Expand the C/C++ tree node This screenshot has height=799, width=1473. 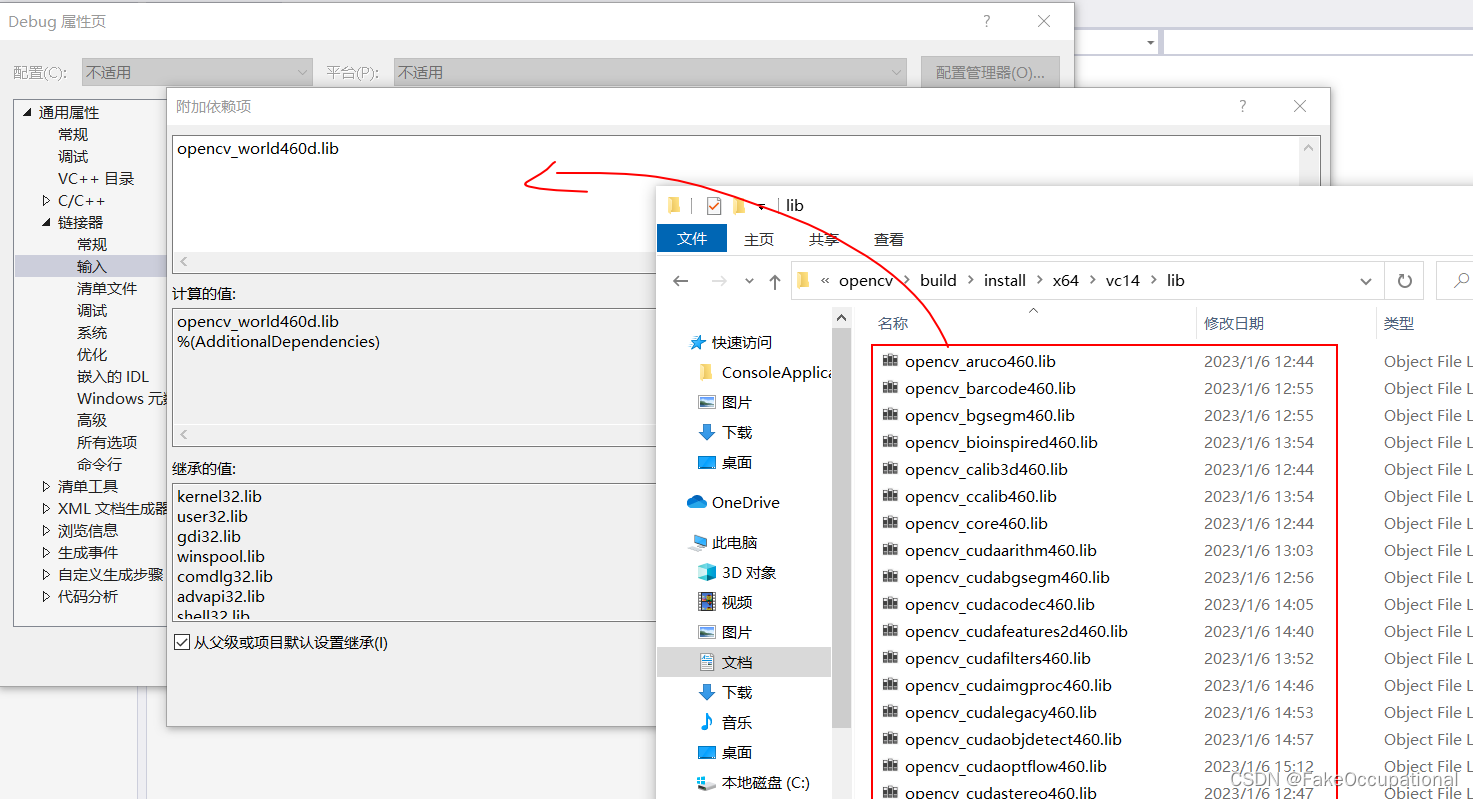[x=46, y=201]
